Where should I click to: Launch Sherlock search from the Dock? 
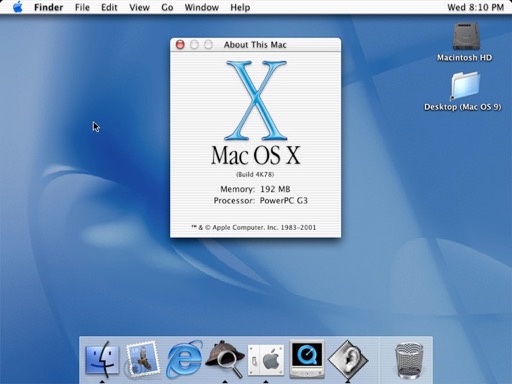pos(225,360)
